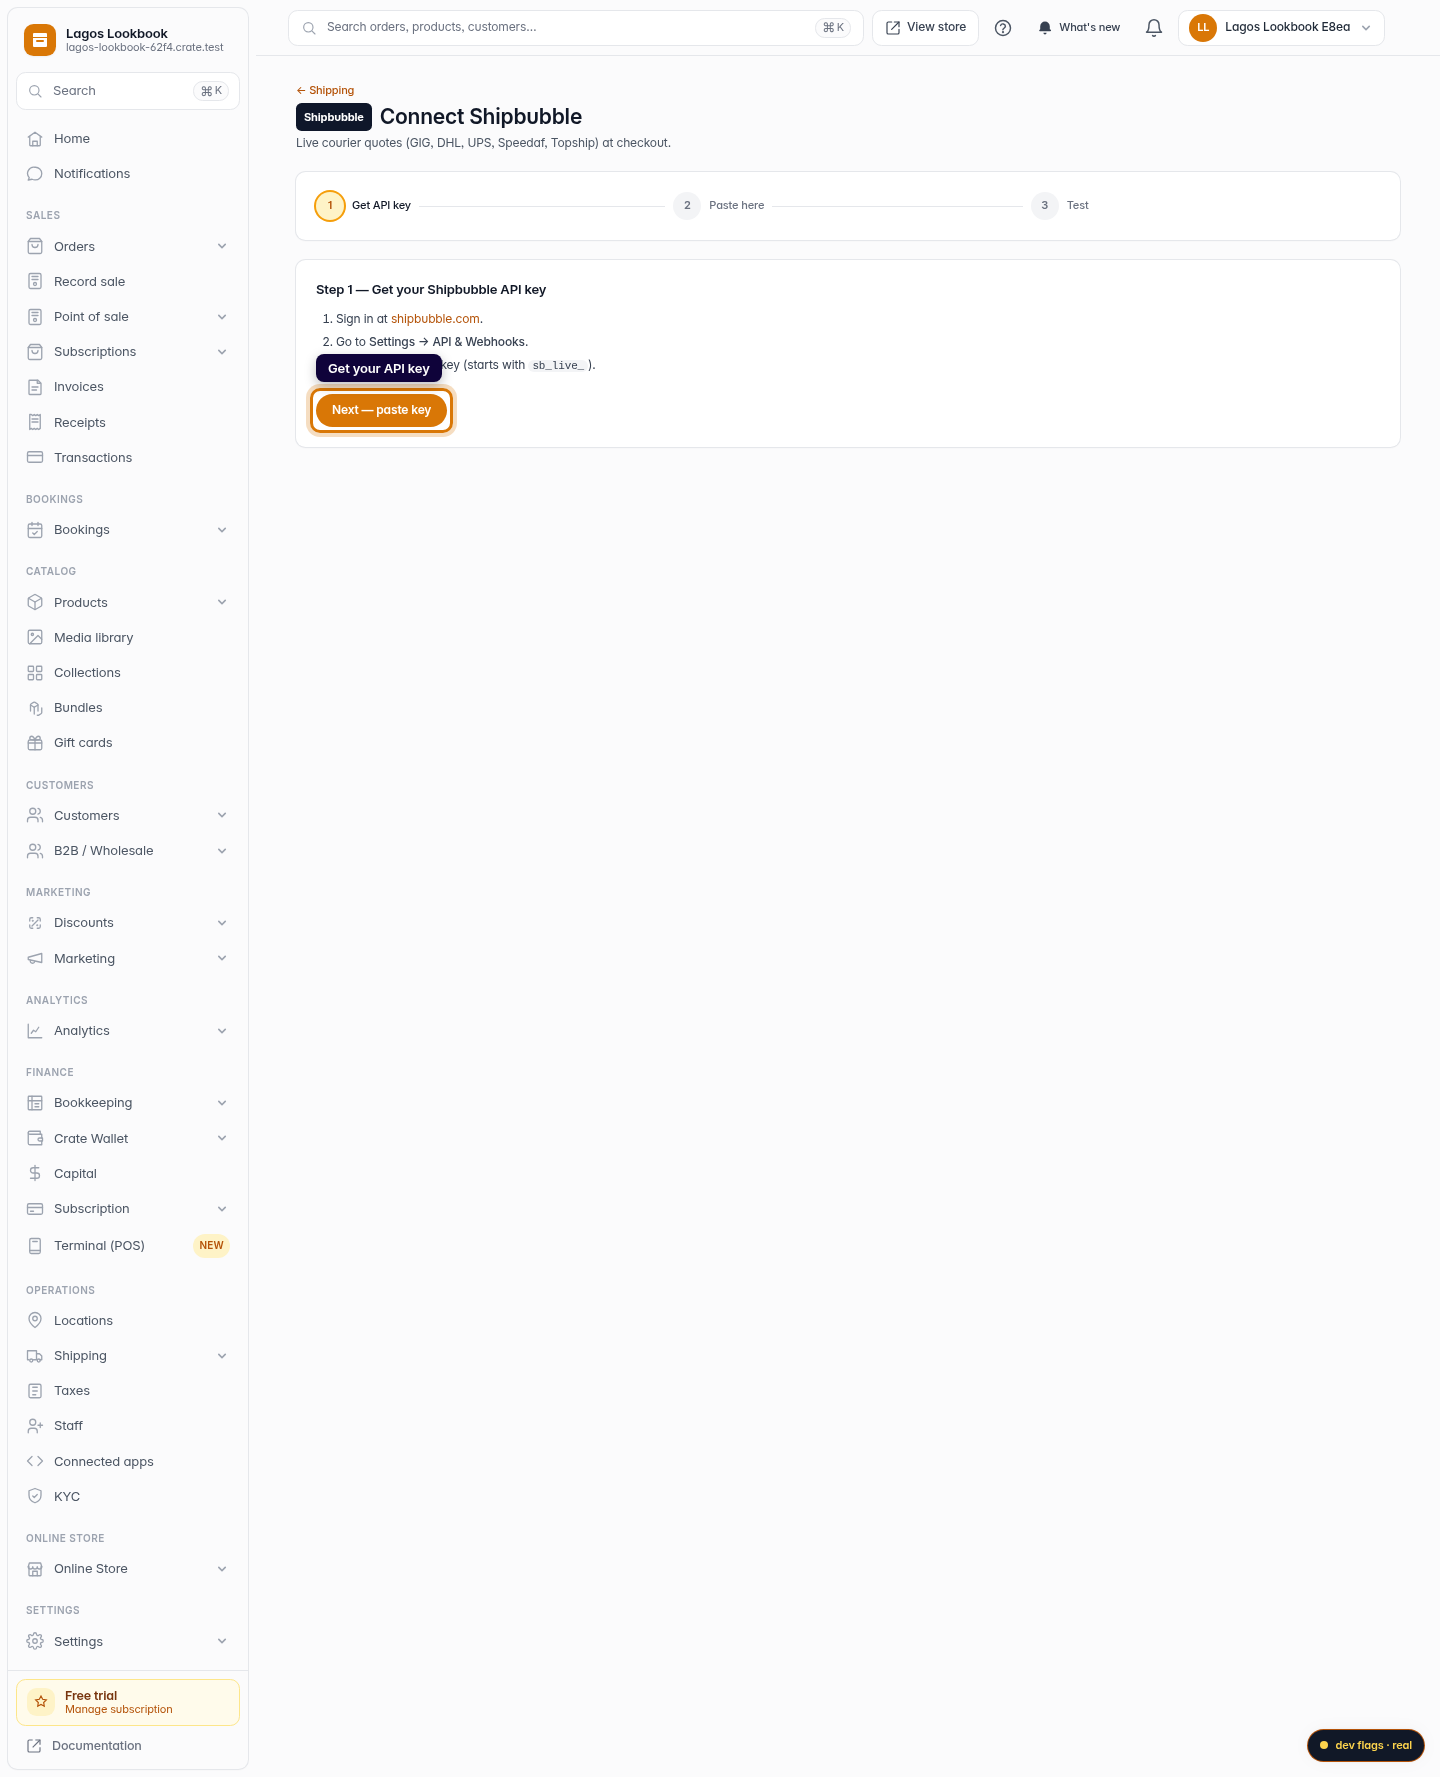The image size is (1440, 1777).
Task: Click the Shipbubble logo badge
Action: [334, 117]
